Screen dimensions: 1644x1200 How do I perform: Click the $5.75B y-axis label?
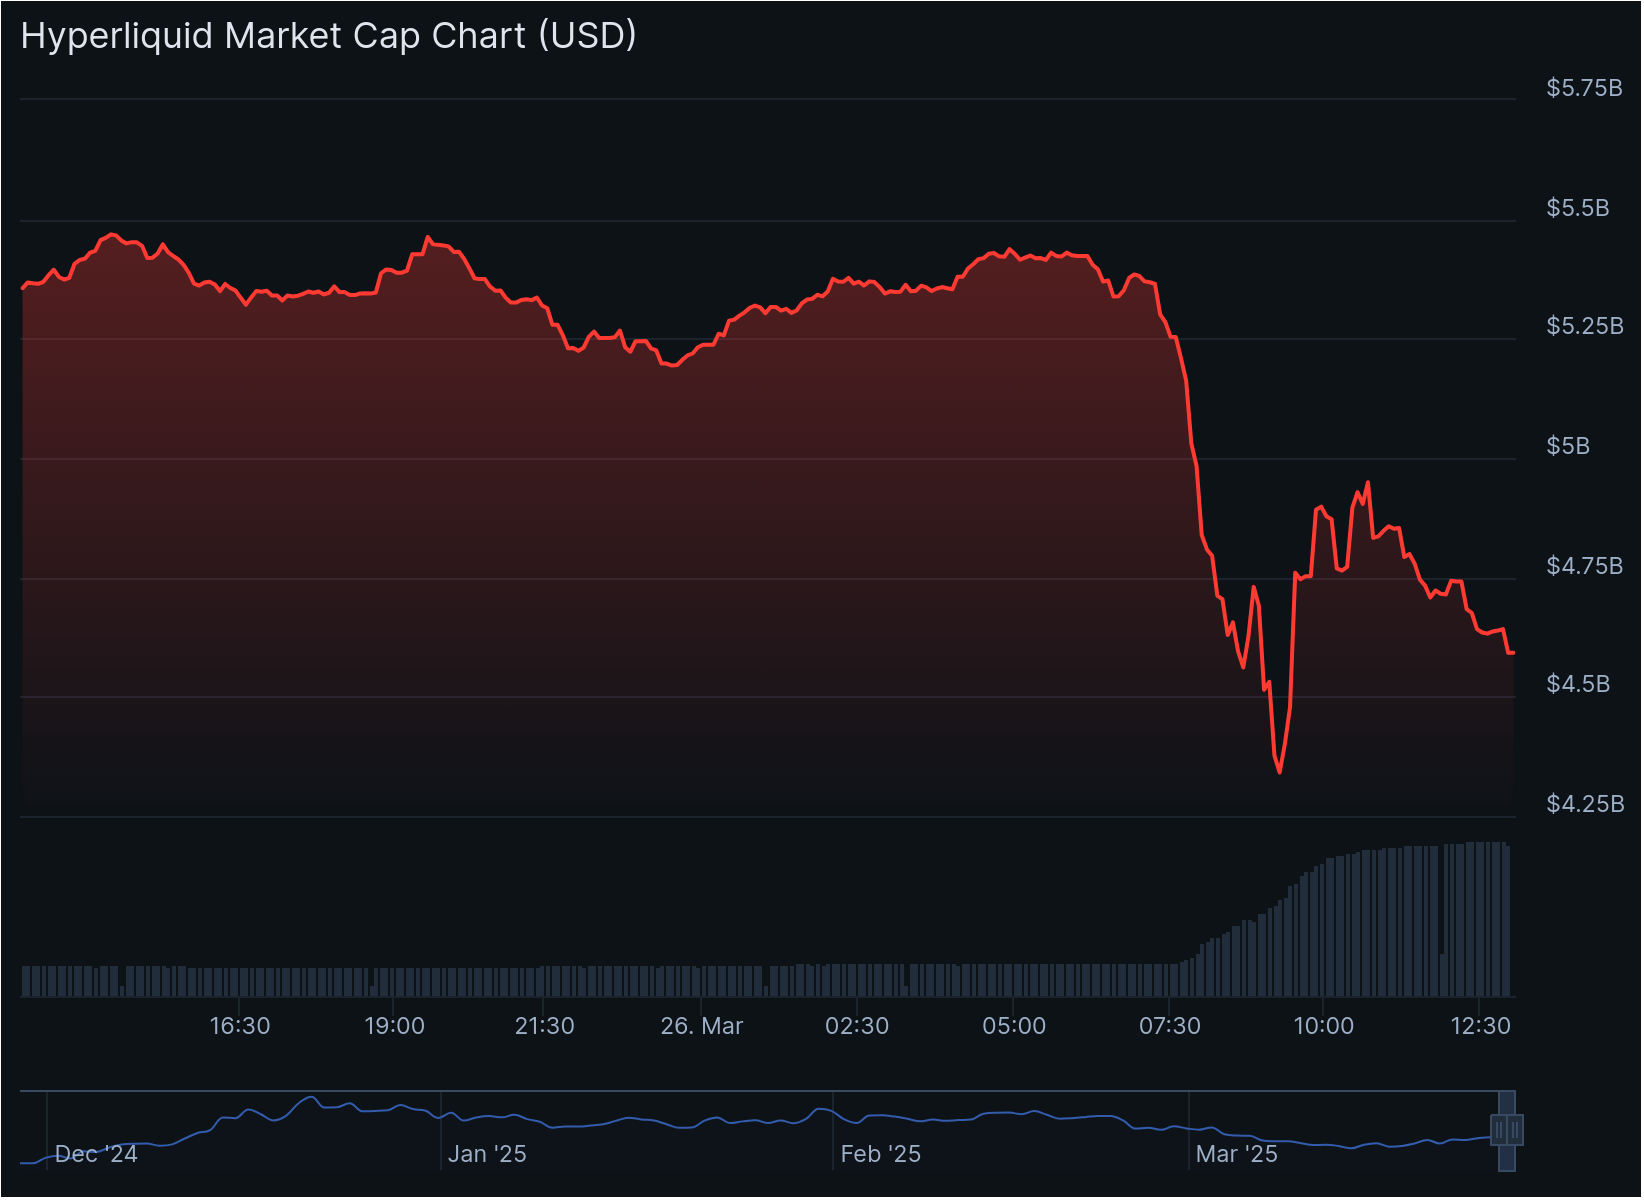tap(1584, 88)
